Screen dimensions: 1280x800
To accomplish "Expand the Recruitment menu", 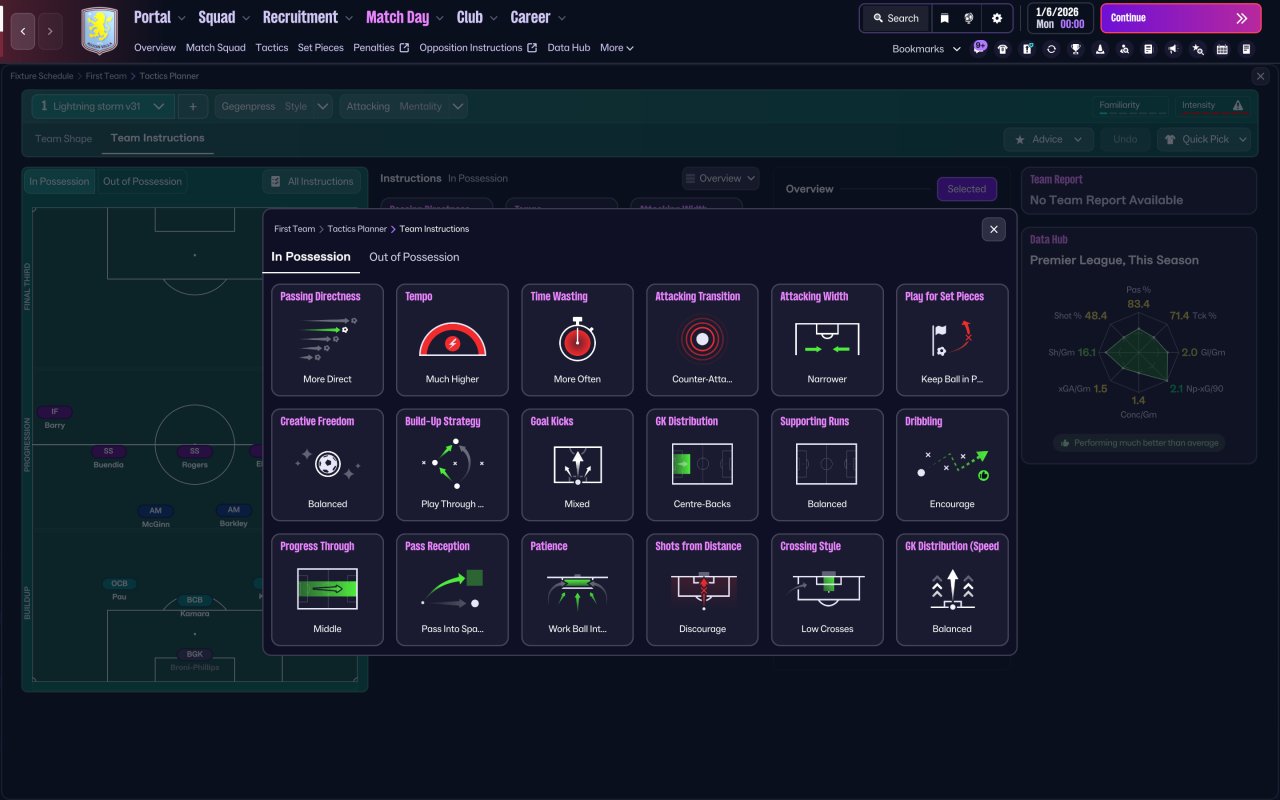I will click(x=308, y=17).
